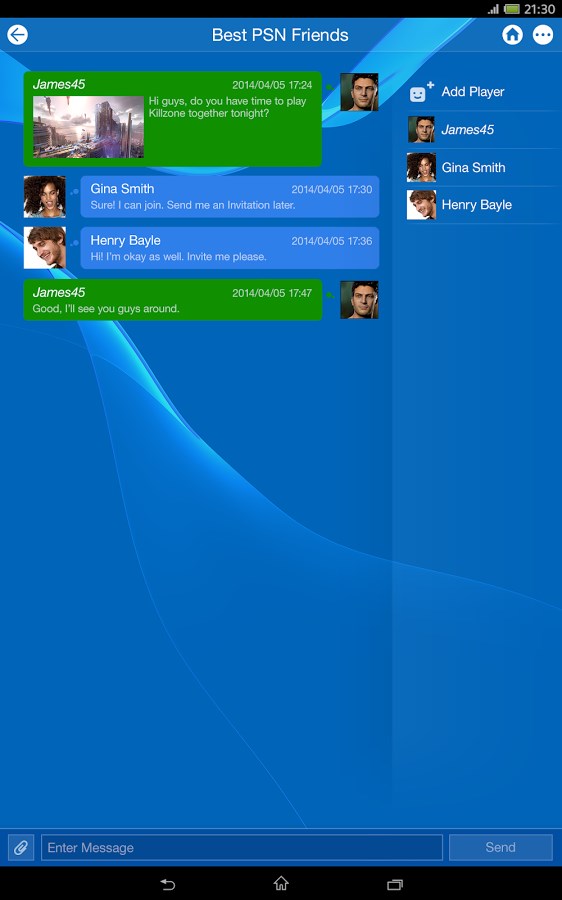Select Gina Smith avatar in player list

421,167
